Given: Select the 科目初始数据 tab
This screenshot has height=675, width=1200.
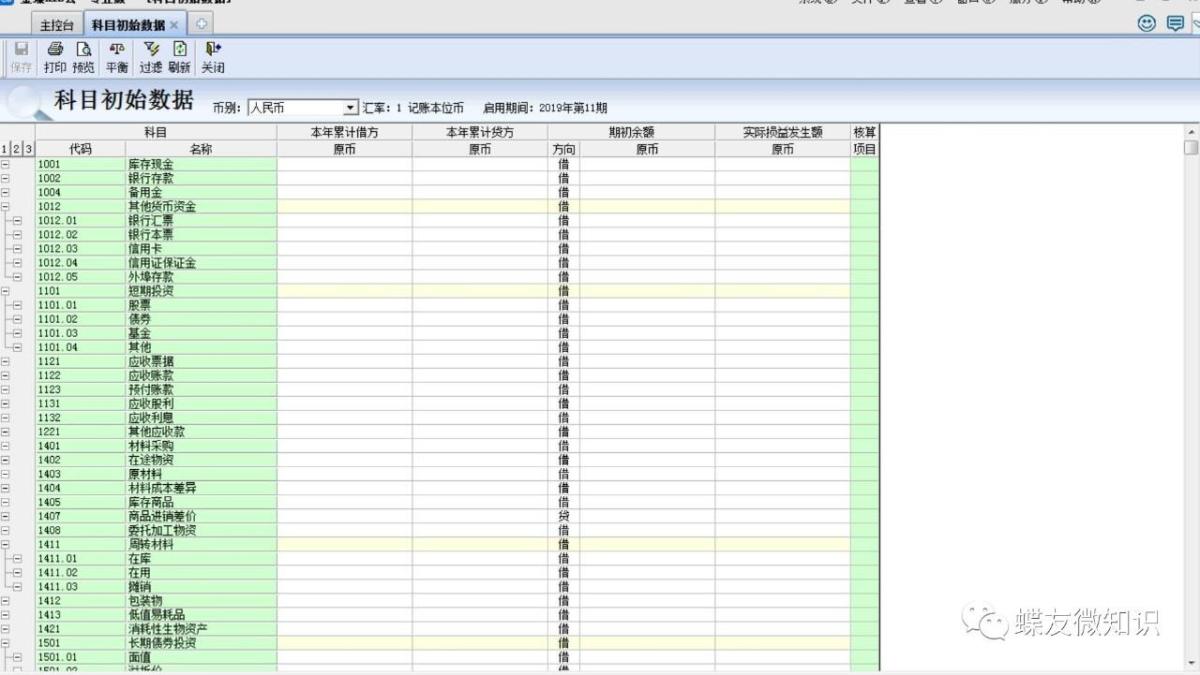Looking at the screenshot, I should coord(128,25).
